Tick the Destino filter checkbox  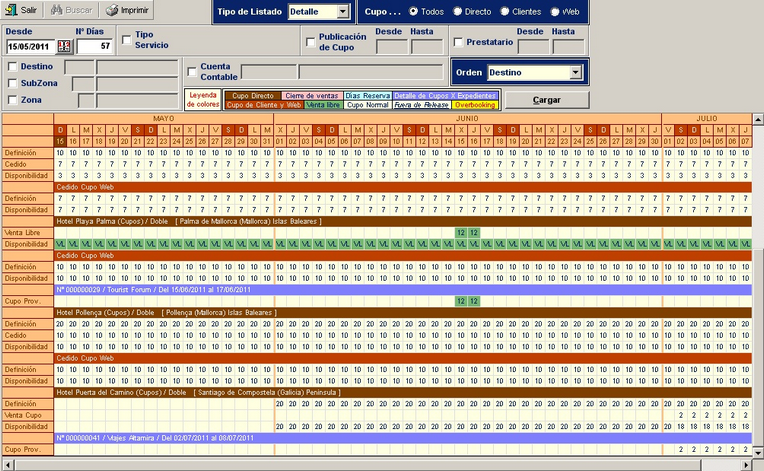pyautogui.click(x=13, y=66)
